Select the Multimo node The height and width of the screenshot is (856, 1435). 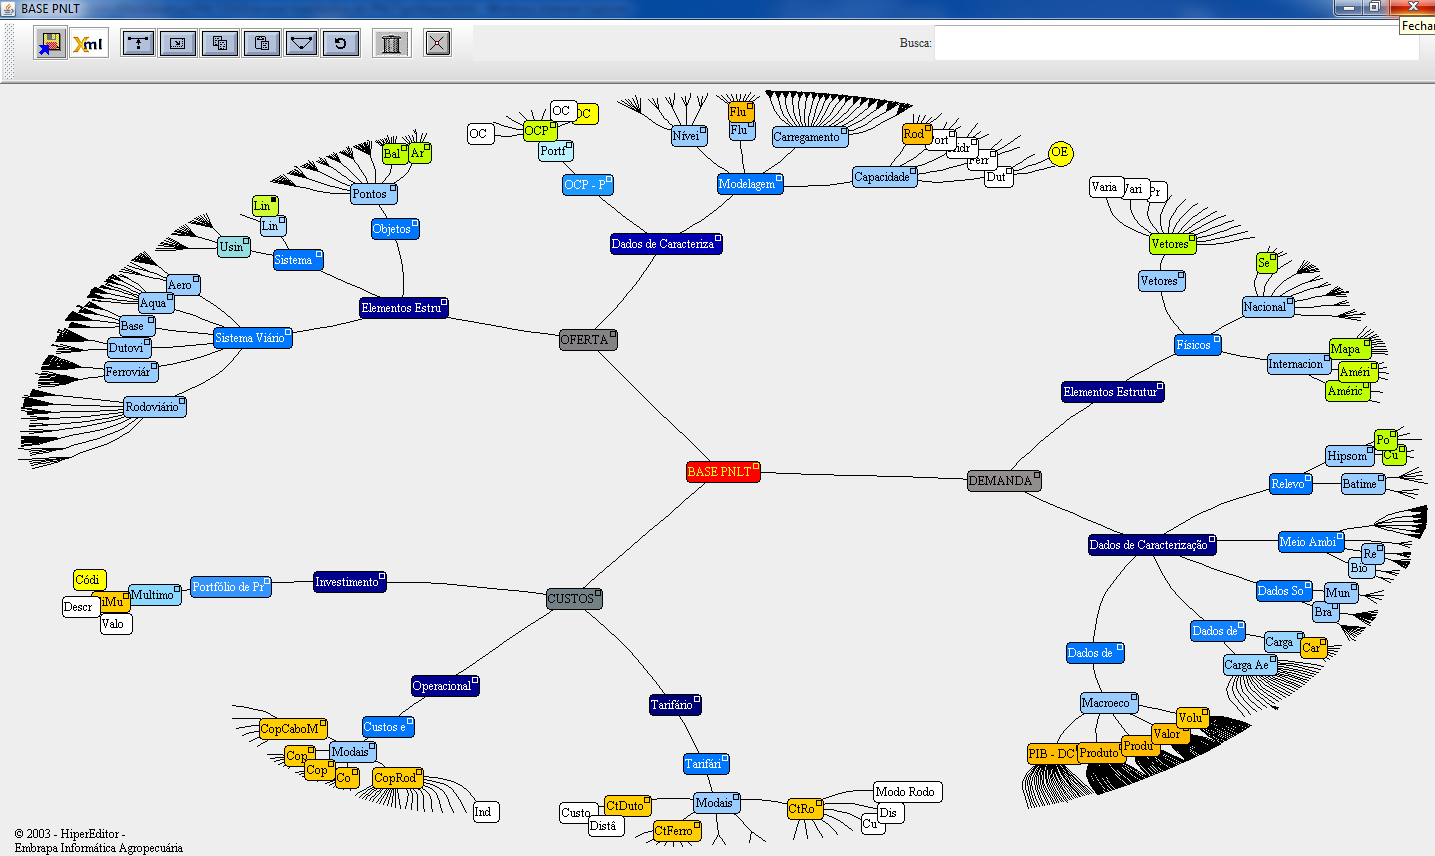(156, 595)
